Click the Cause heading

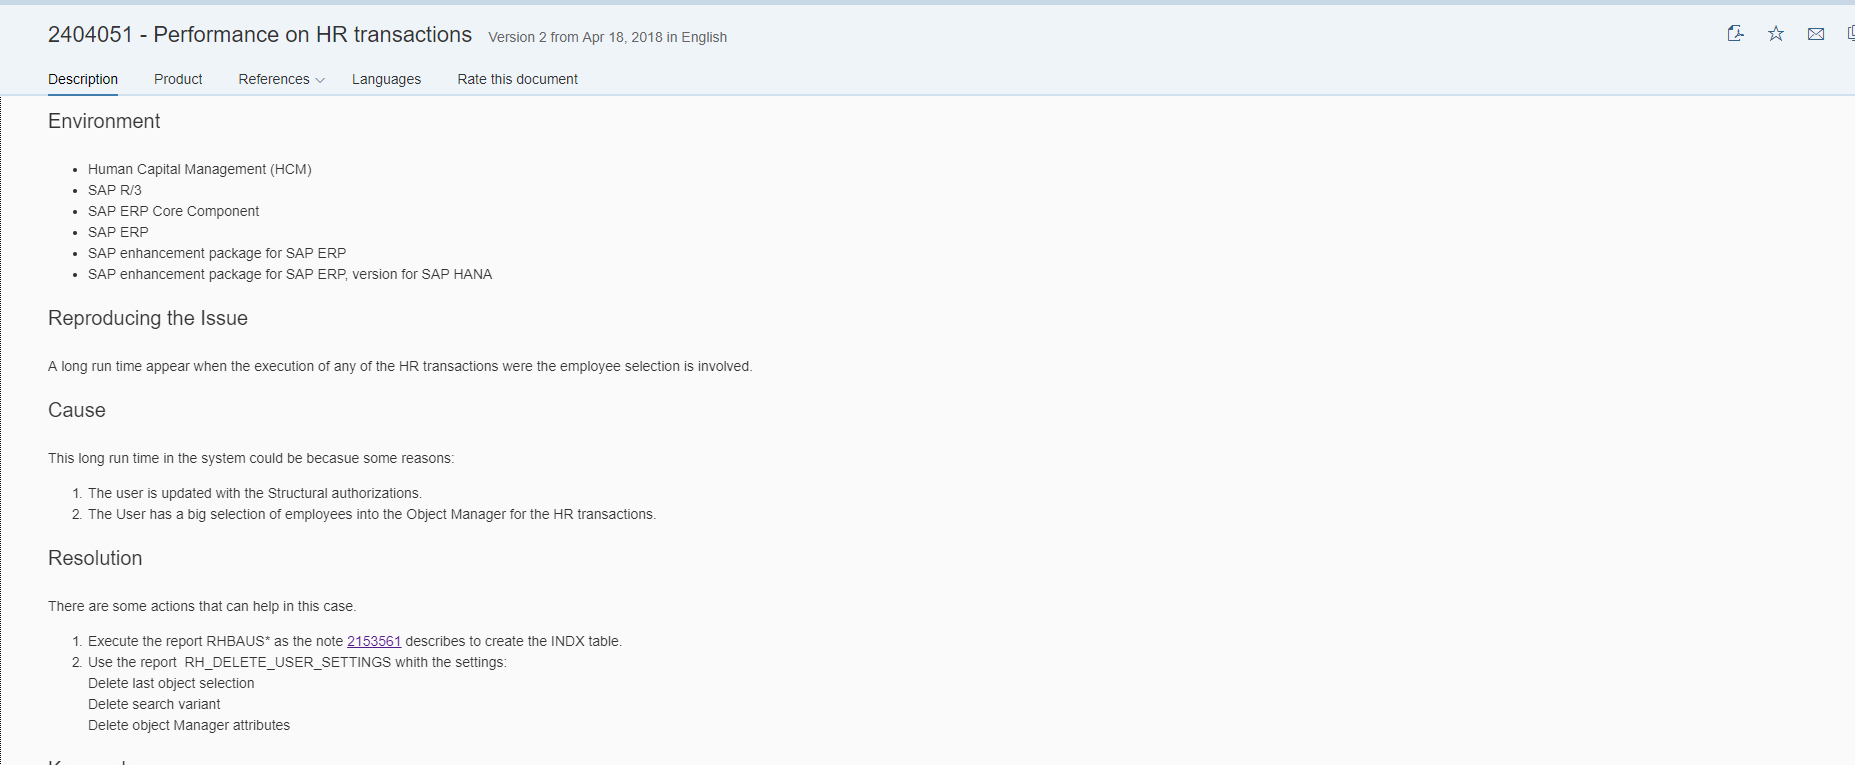click(x=77, y=410)
